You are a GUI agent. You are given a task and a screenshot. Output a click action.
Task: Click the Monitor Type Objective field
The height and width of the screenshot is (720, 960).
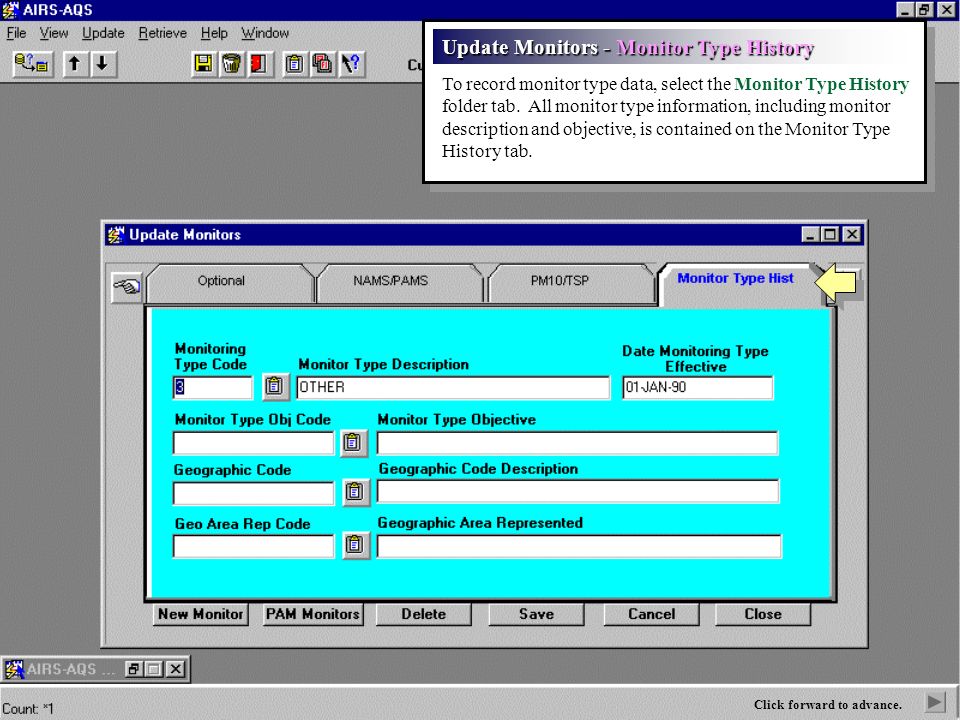click(577, 443)
